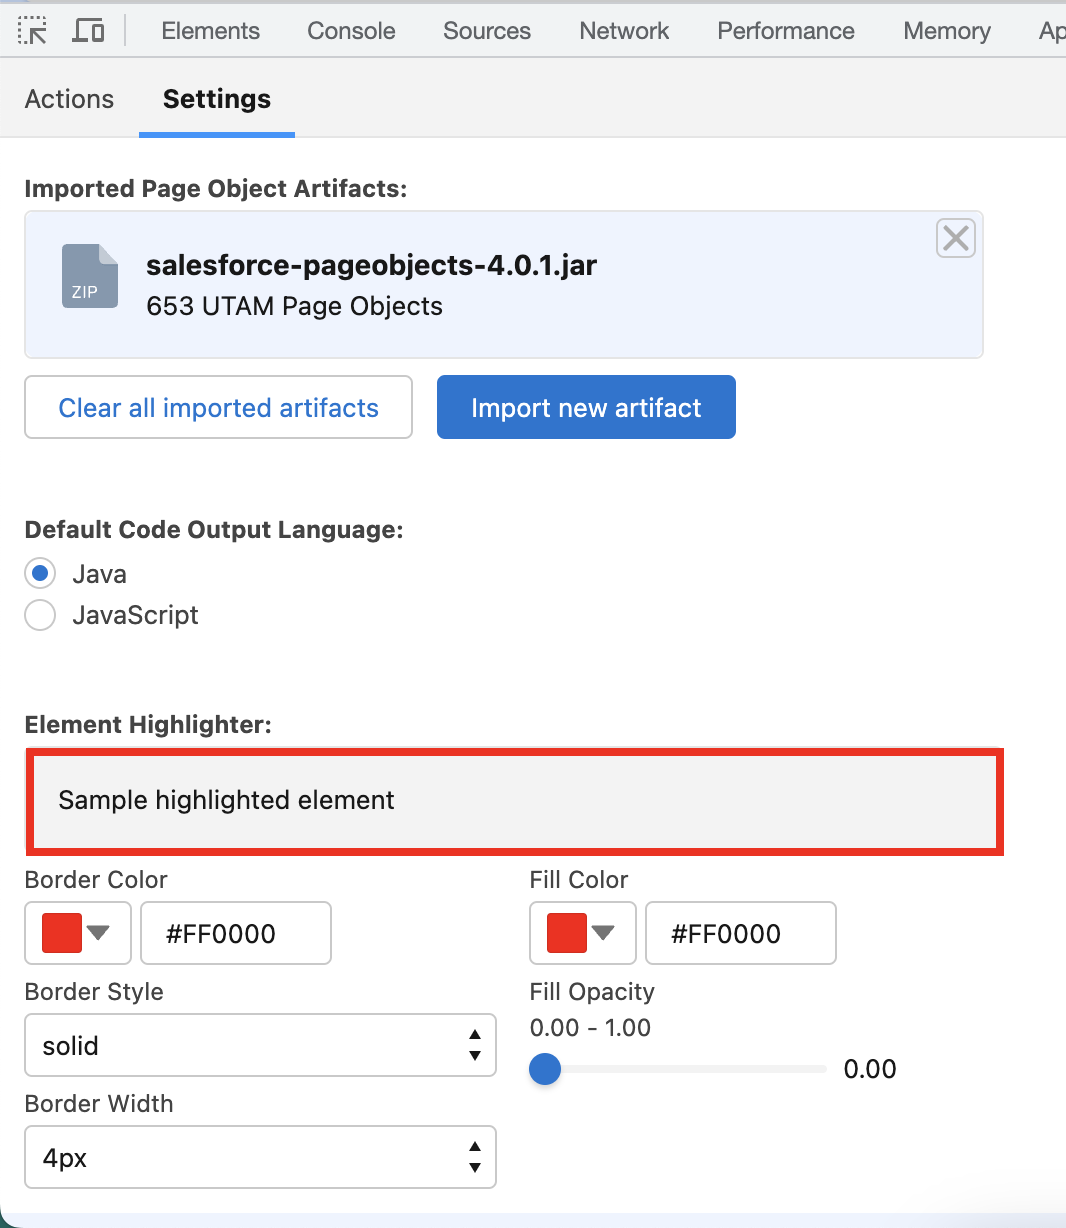This screenshot has height=1228, width=1066.
Task: Click the inspect element picker icon
Action: (x=32, y=30)
